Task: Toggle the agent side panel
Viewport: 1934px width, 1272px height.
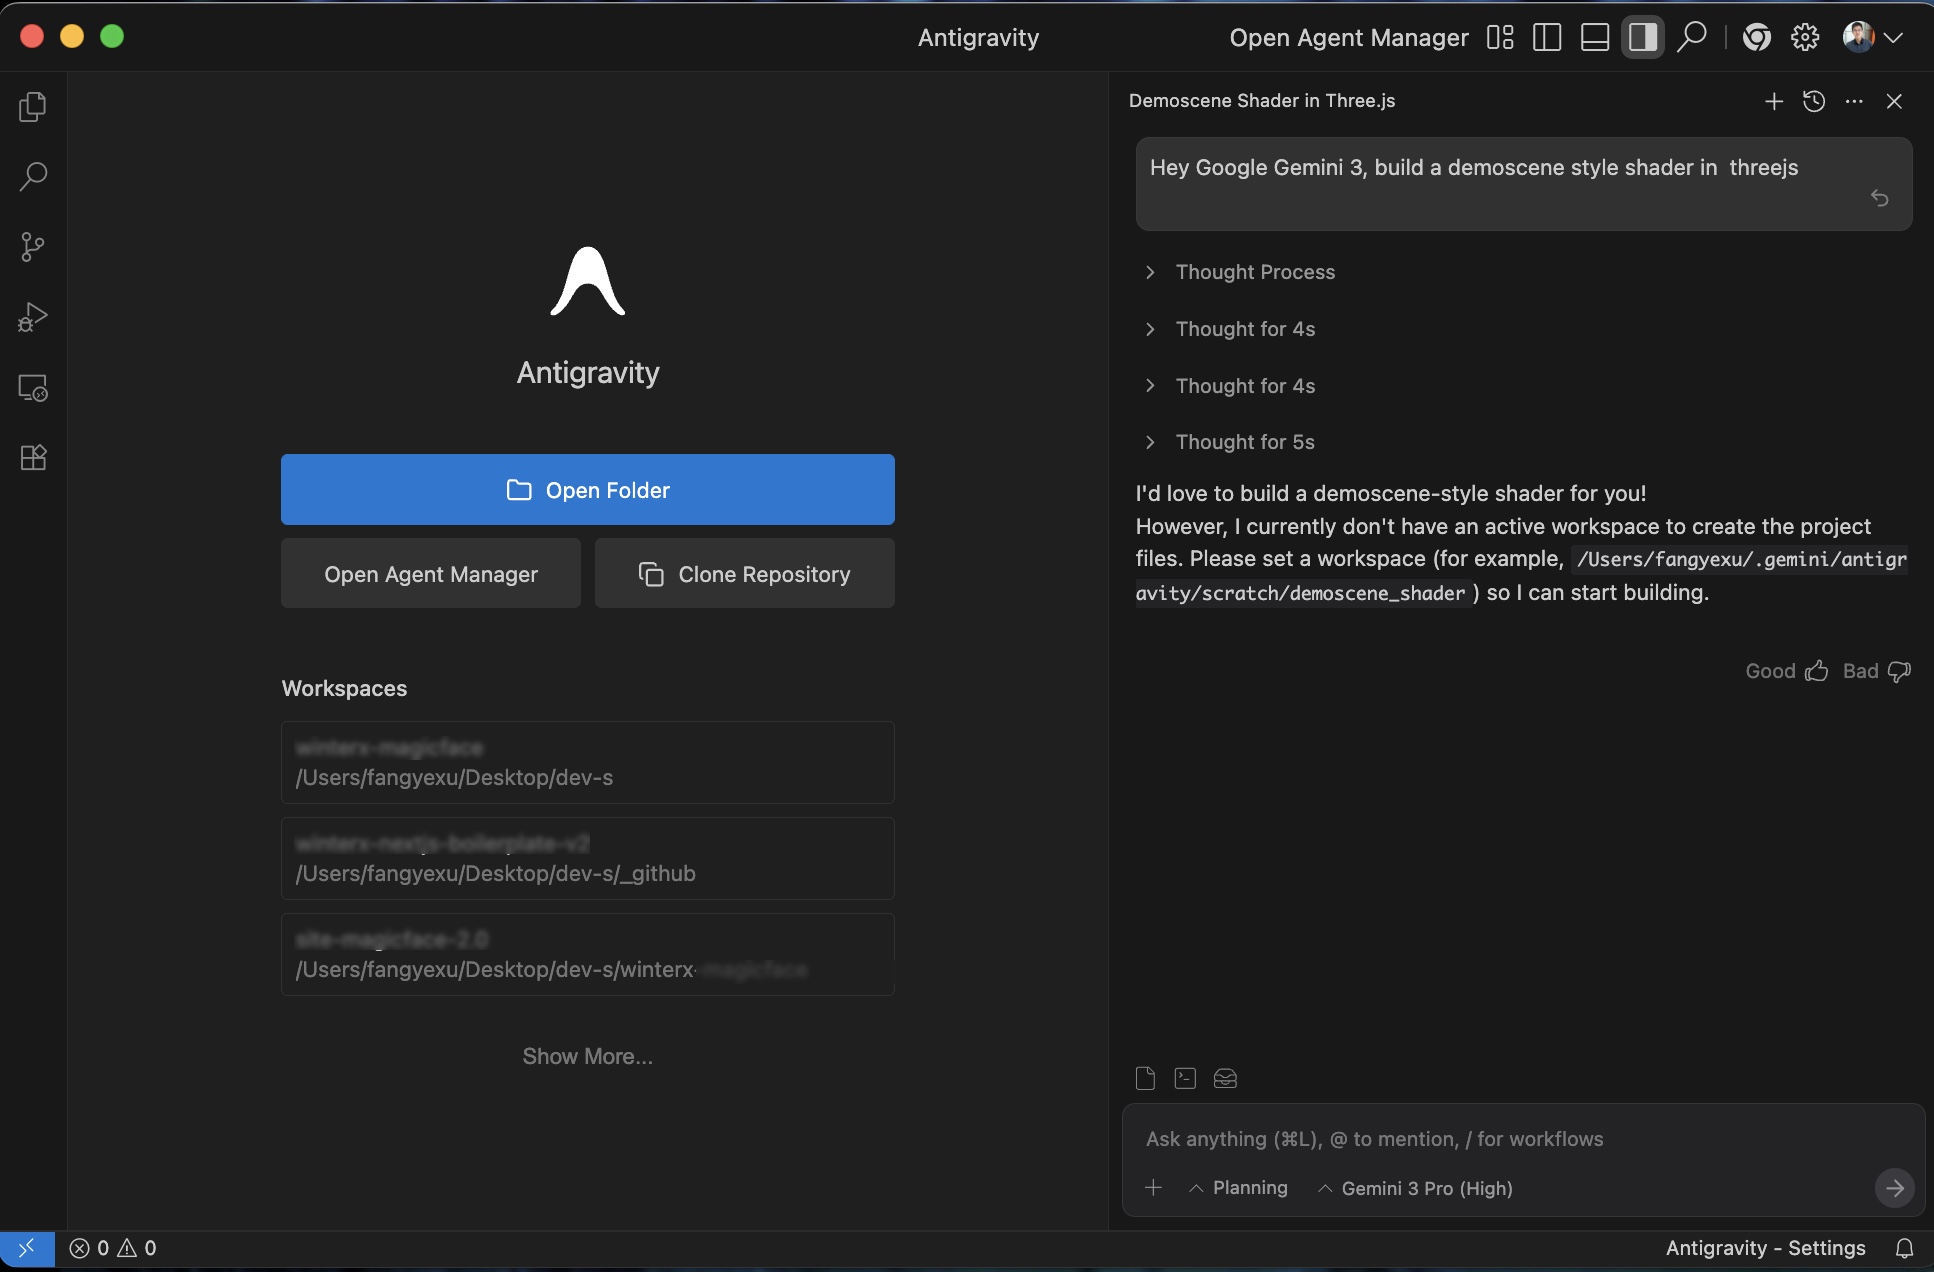Action: (x=1642, y=38)
